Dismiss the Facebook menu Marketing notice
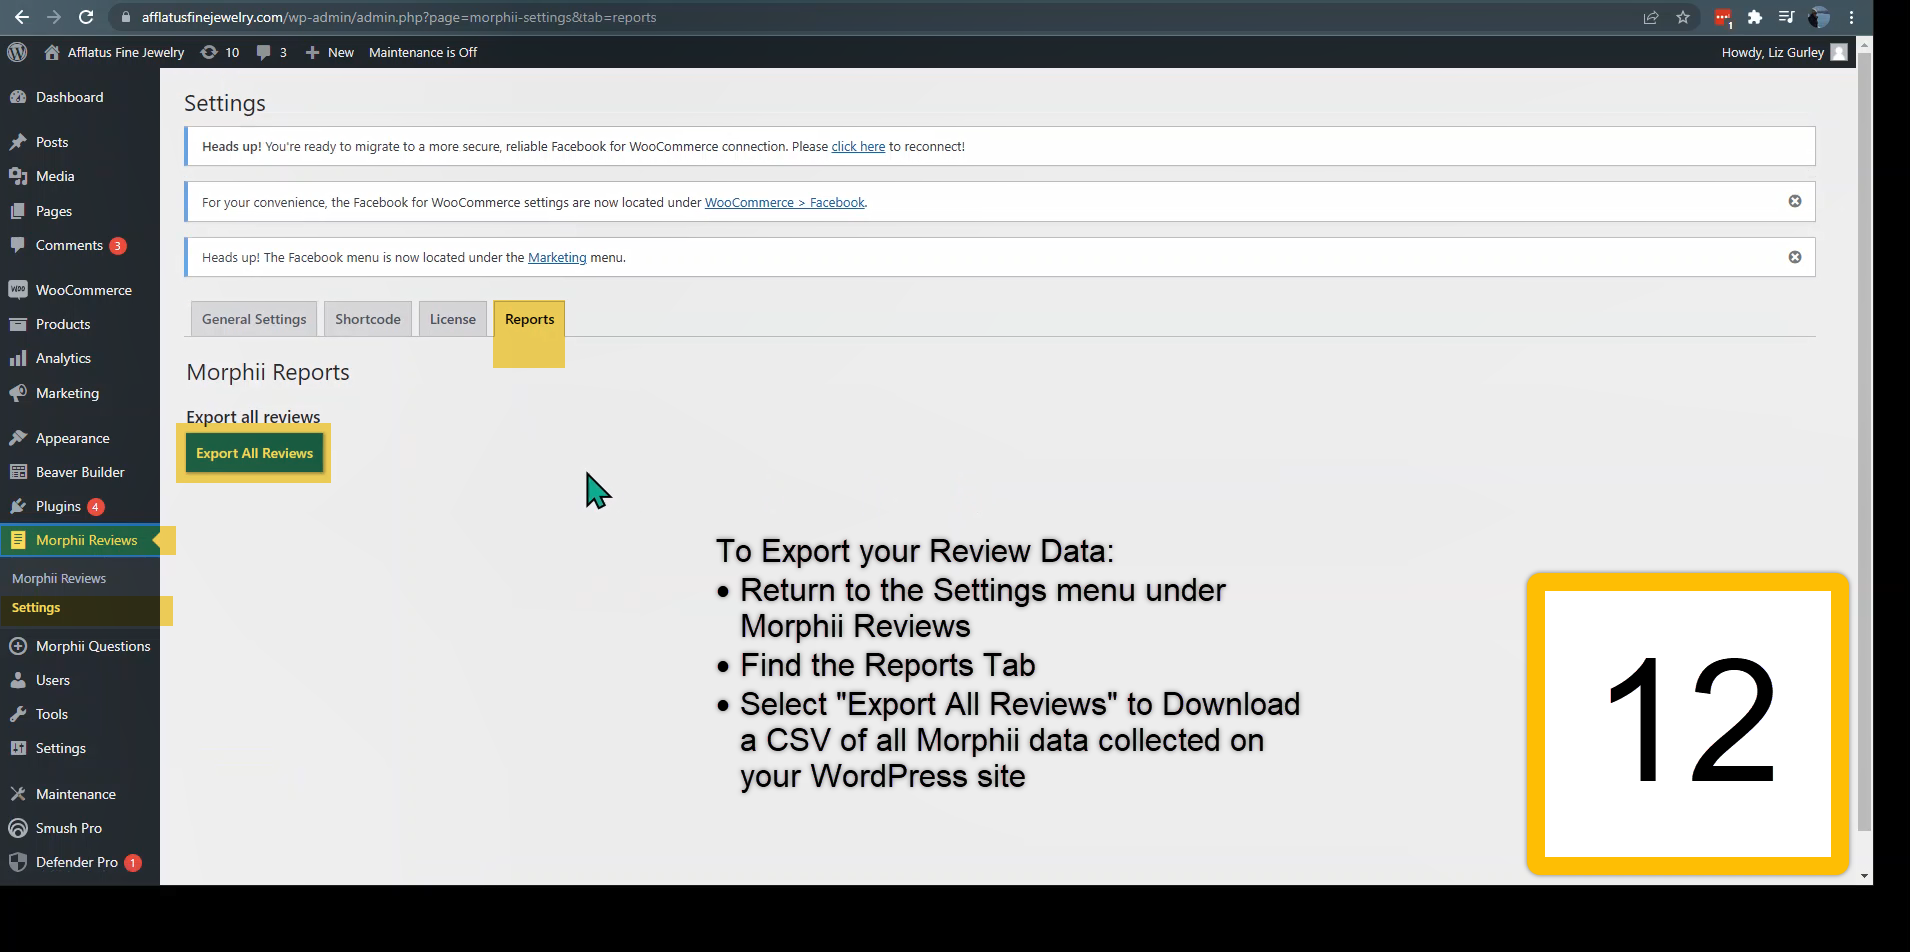 click(1795, 257)
